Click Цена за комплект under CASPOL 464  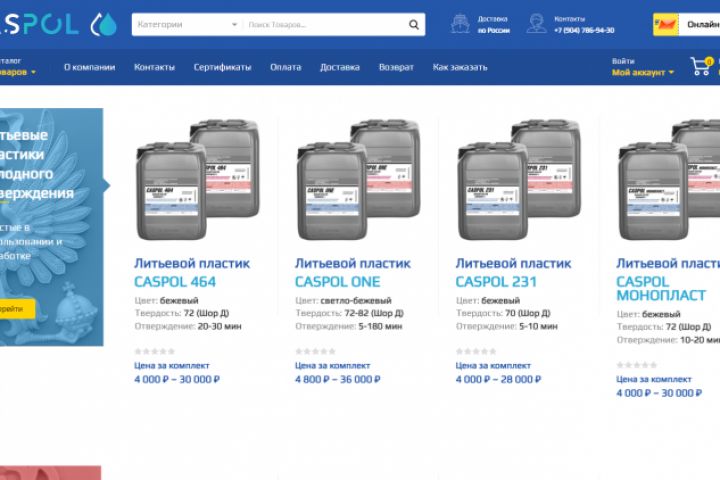pos(172,366)
